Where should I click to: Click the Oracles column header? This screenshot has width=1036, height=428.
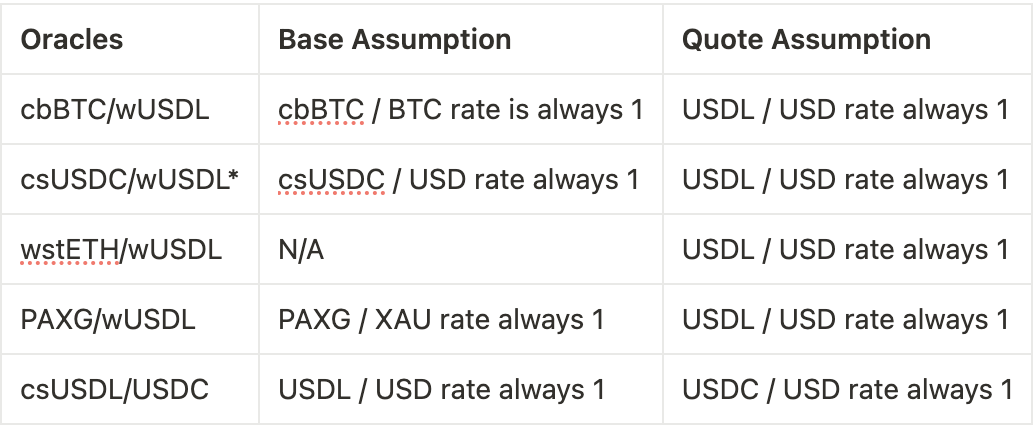[x=72, y=40]
